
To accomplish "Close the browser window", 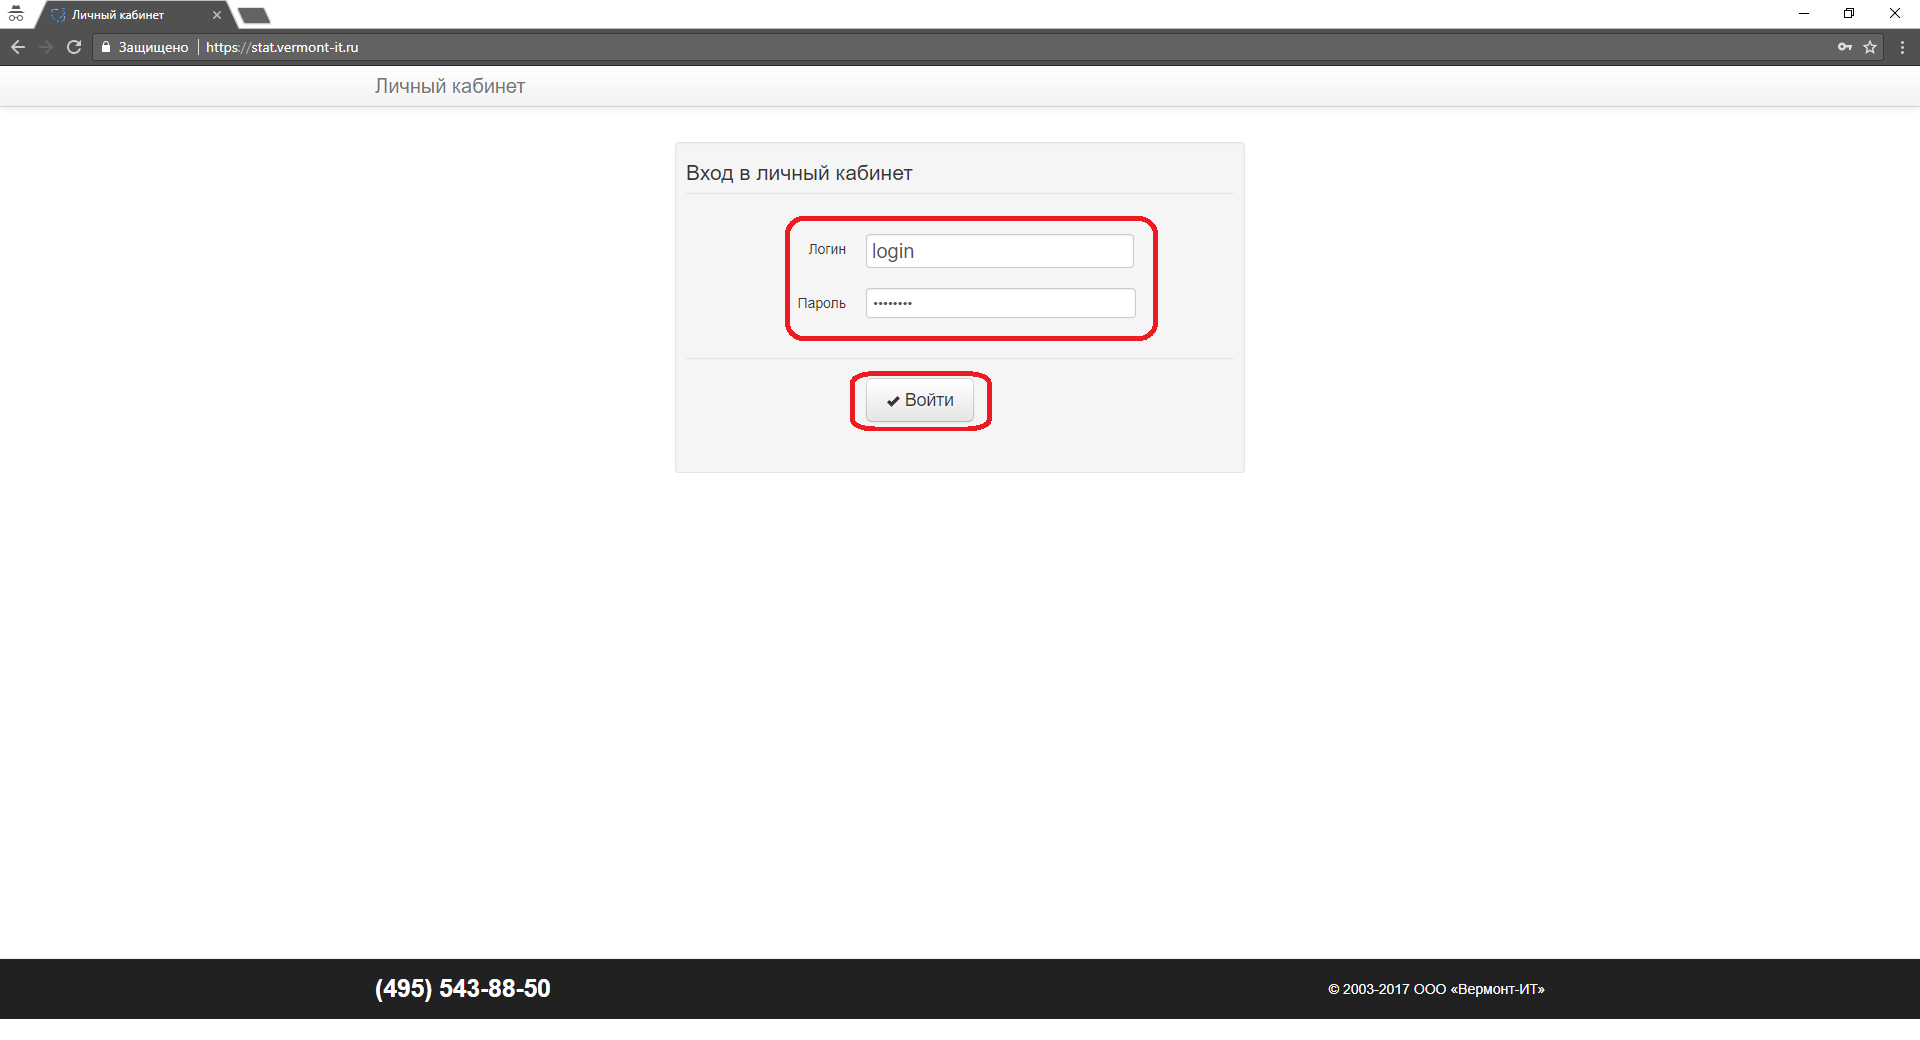I will (x=1895, y=14).
